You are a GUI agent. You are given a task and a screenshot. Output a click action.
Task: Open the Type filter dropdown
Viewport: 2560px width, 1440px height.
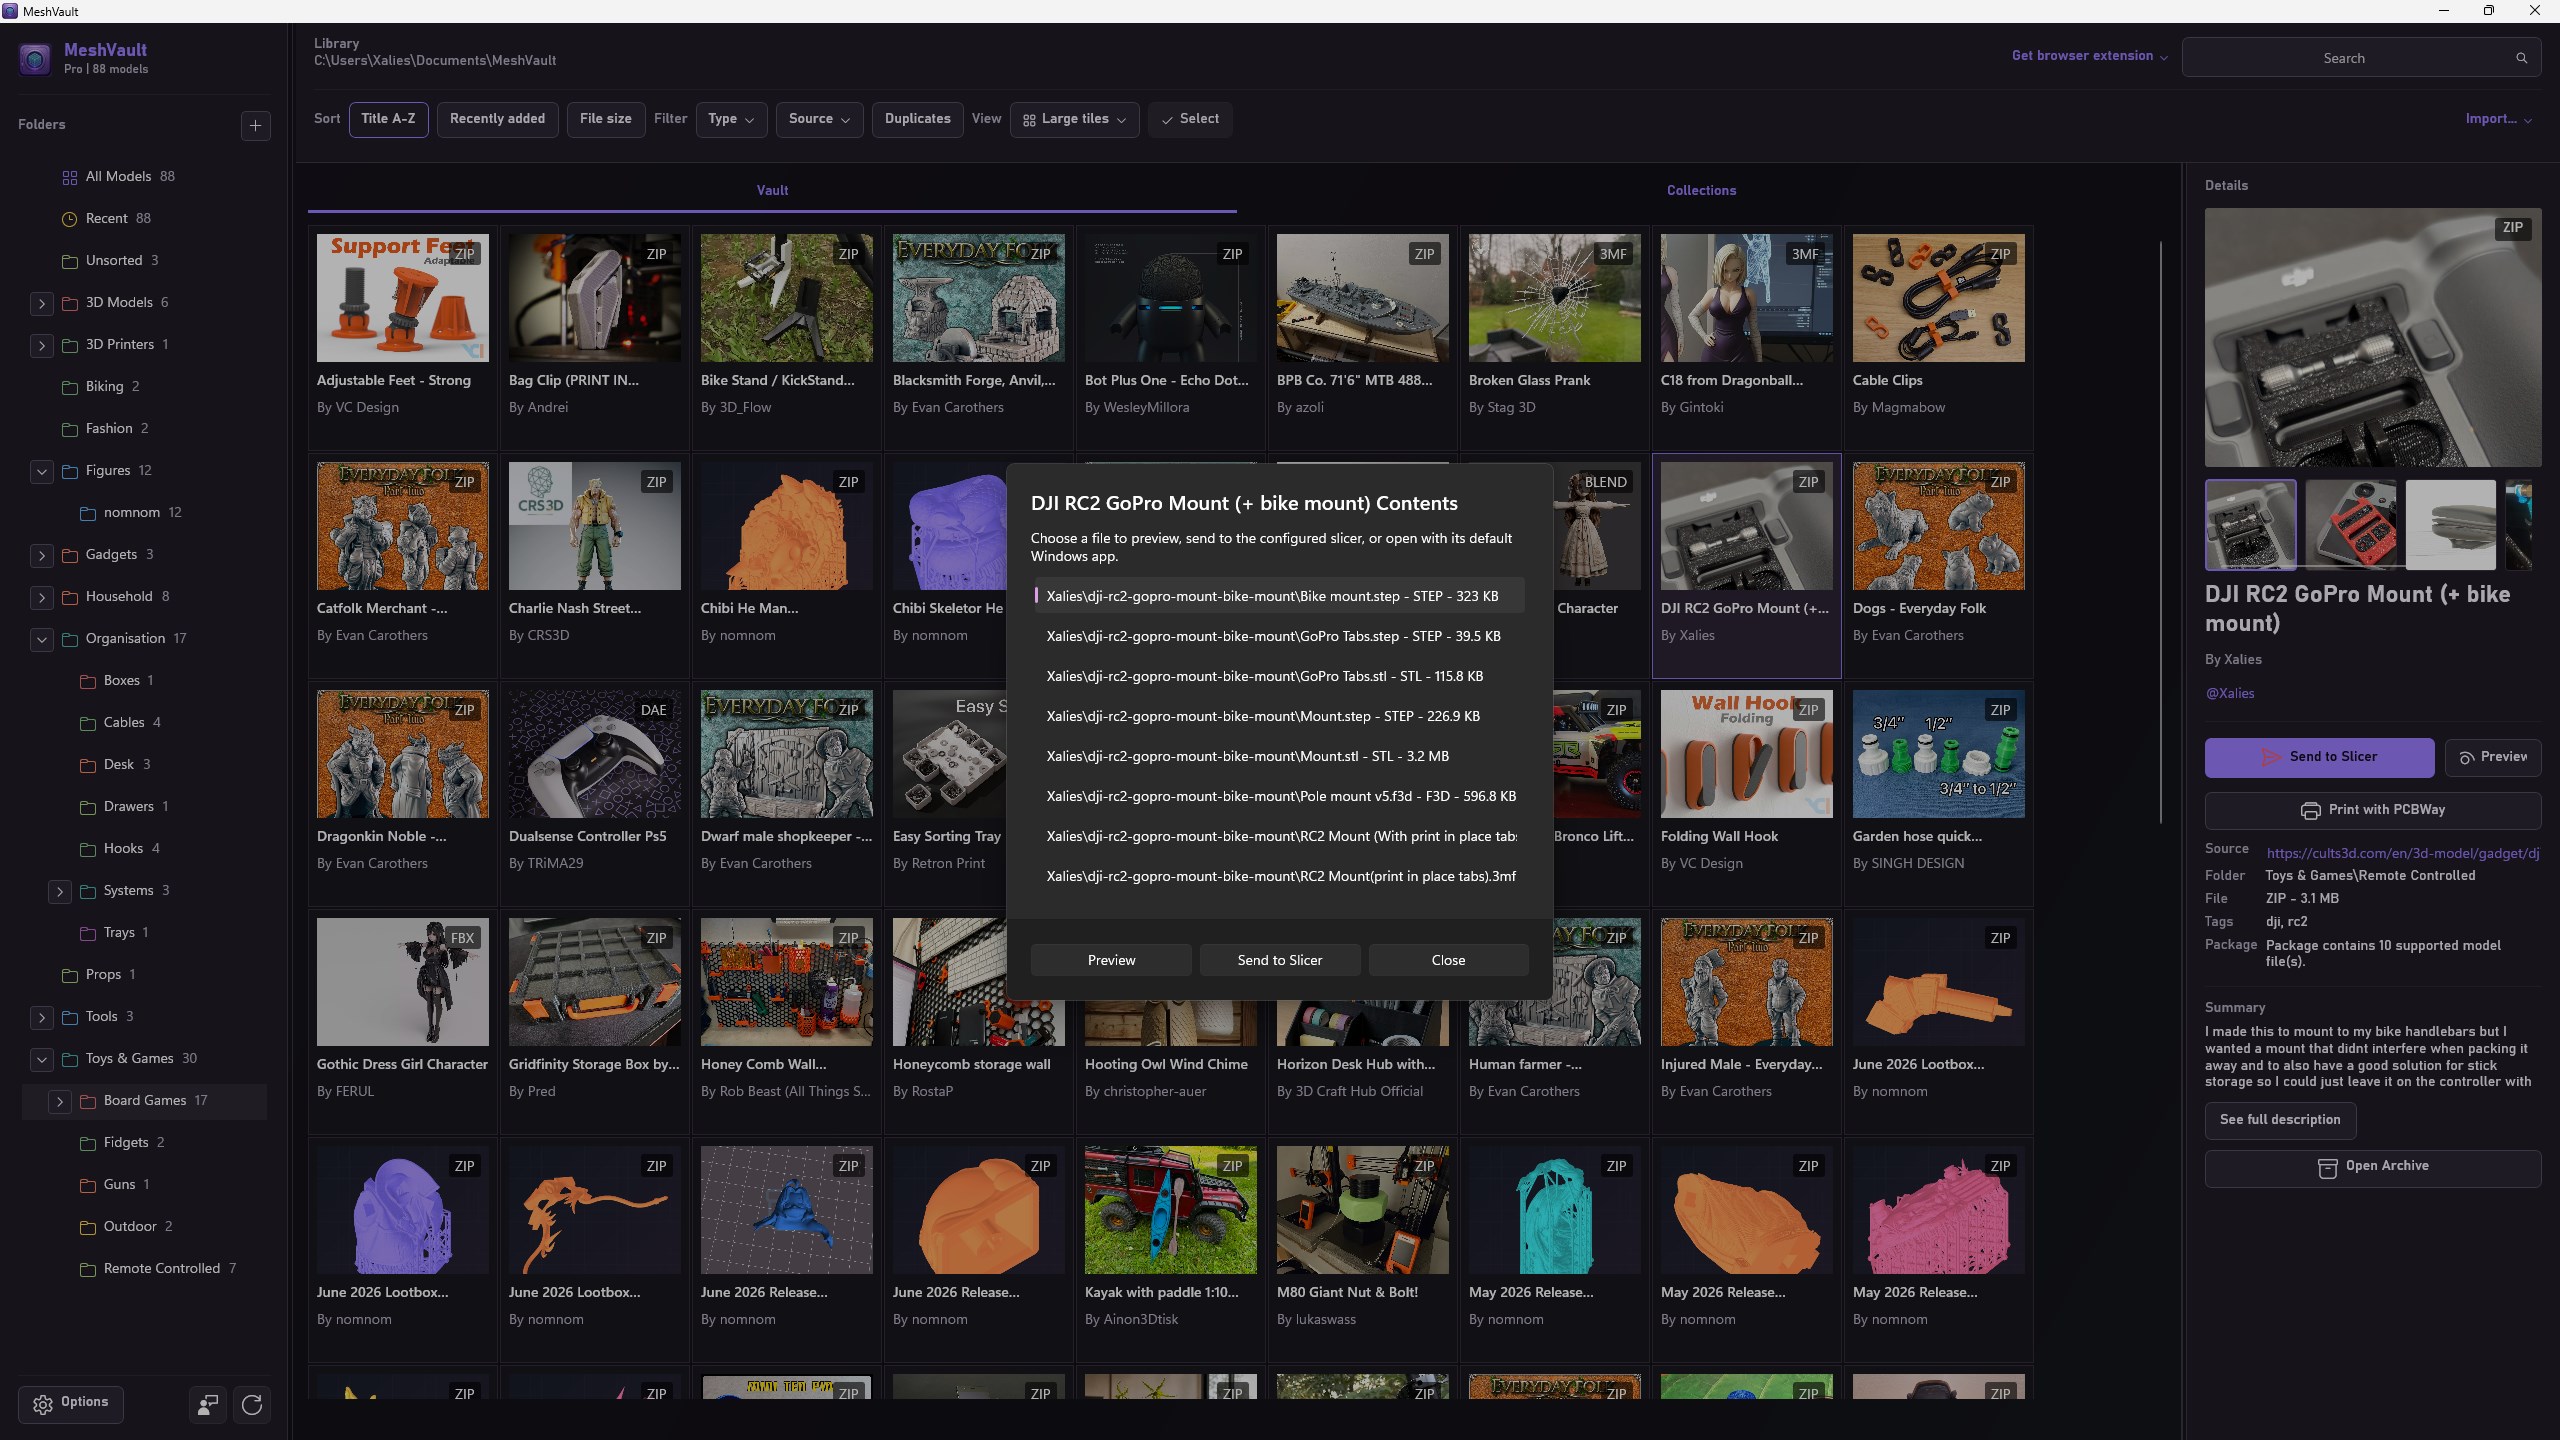click(x=731, y=119)
